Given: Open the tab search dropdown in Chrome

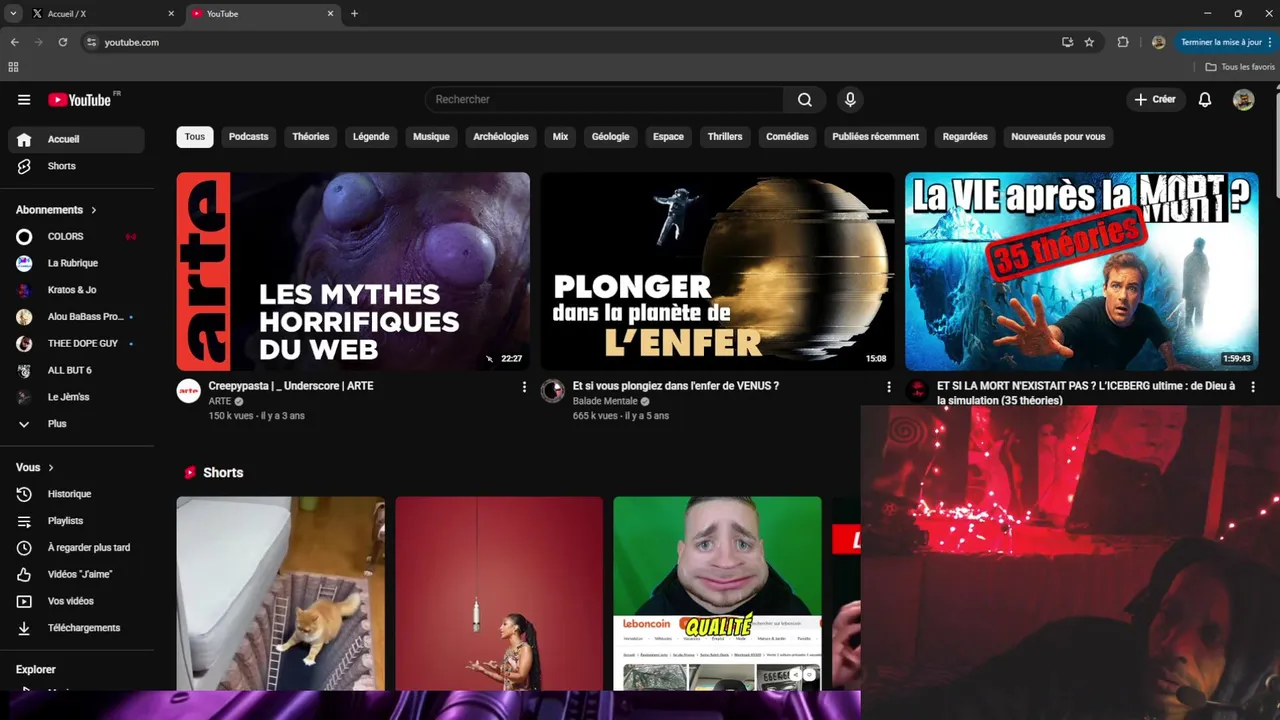Looking at the screenshot, I should [x=13, y=14].
